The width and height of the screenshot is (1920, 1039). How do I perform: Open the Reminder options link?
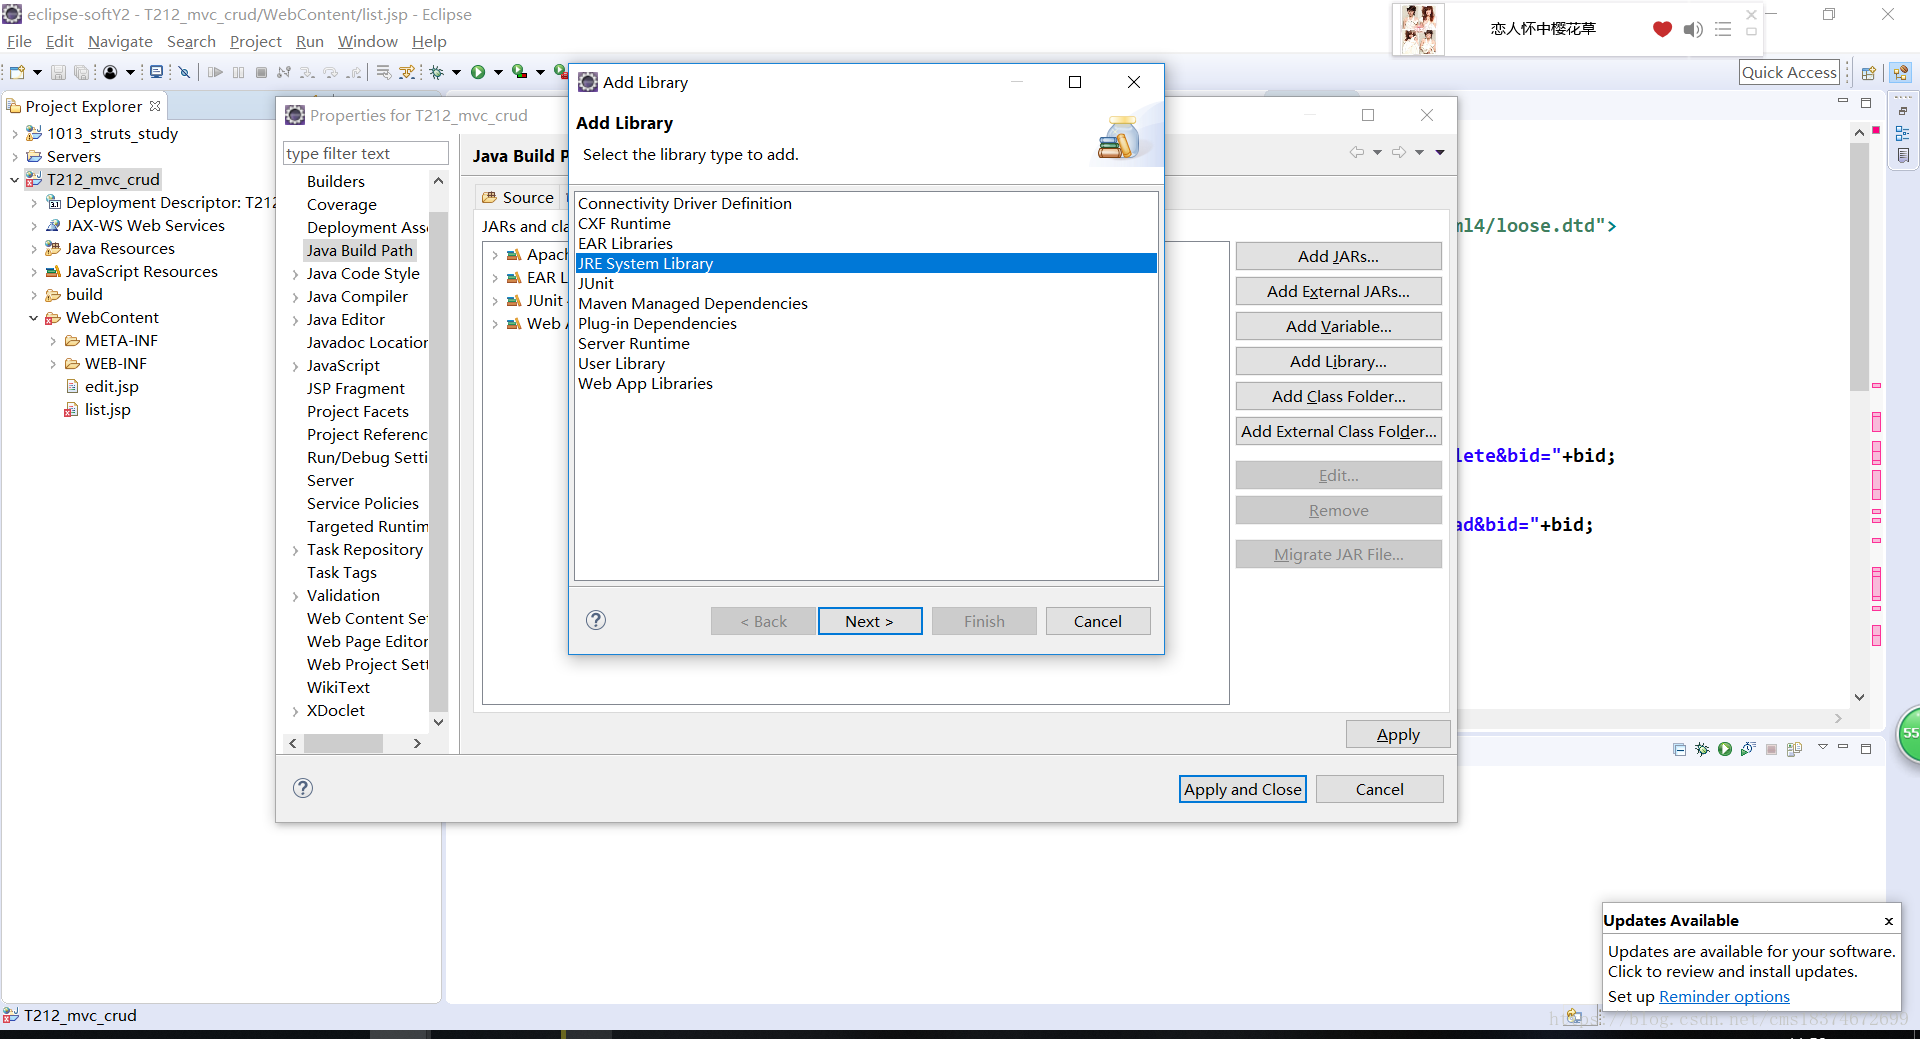[x=1724, y=996]
